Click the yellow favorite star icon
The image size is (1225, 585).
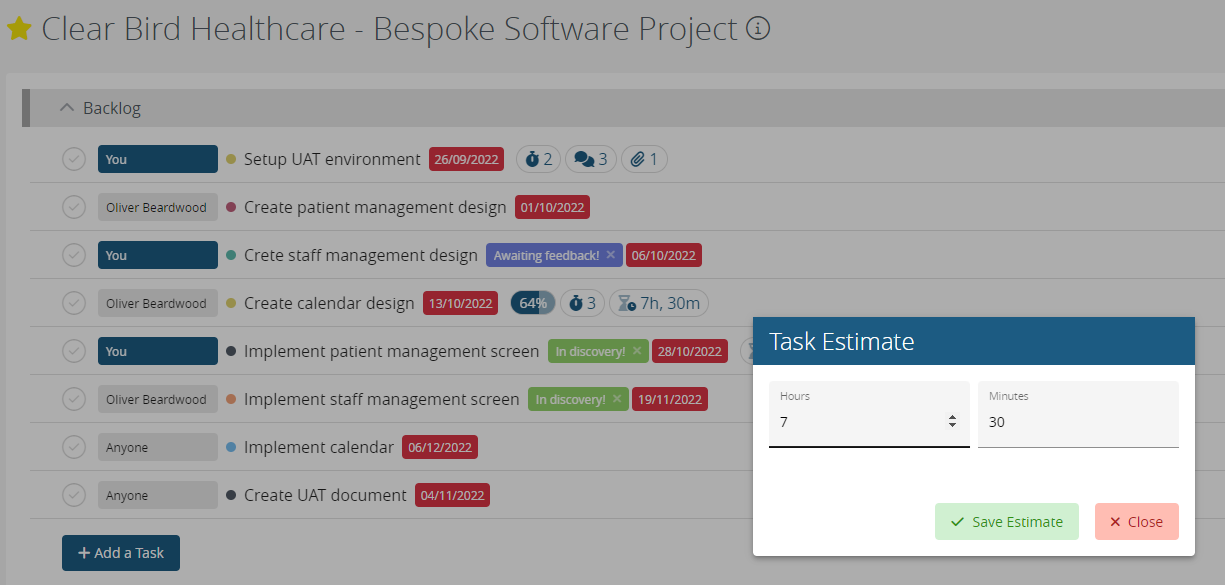(19, 29)
